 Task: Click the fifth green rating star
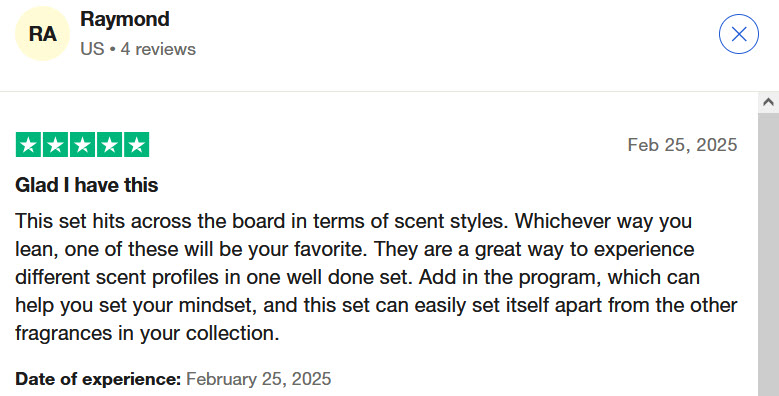click(x=136, y=145)
